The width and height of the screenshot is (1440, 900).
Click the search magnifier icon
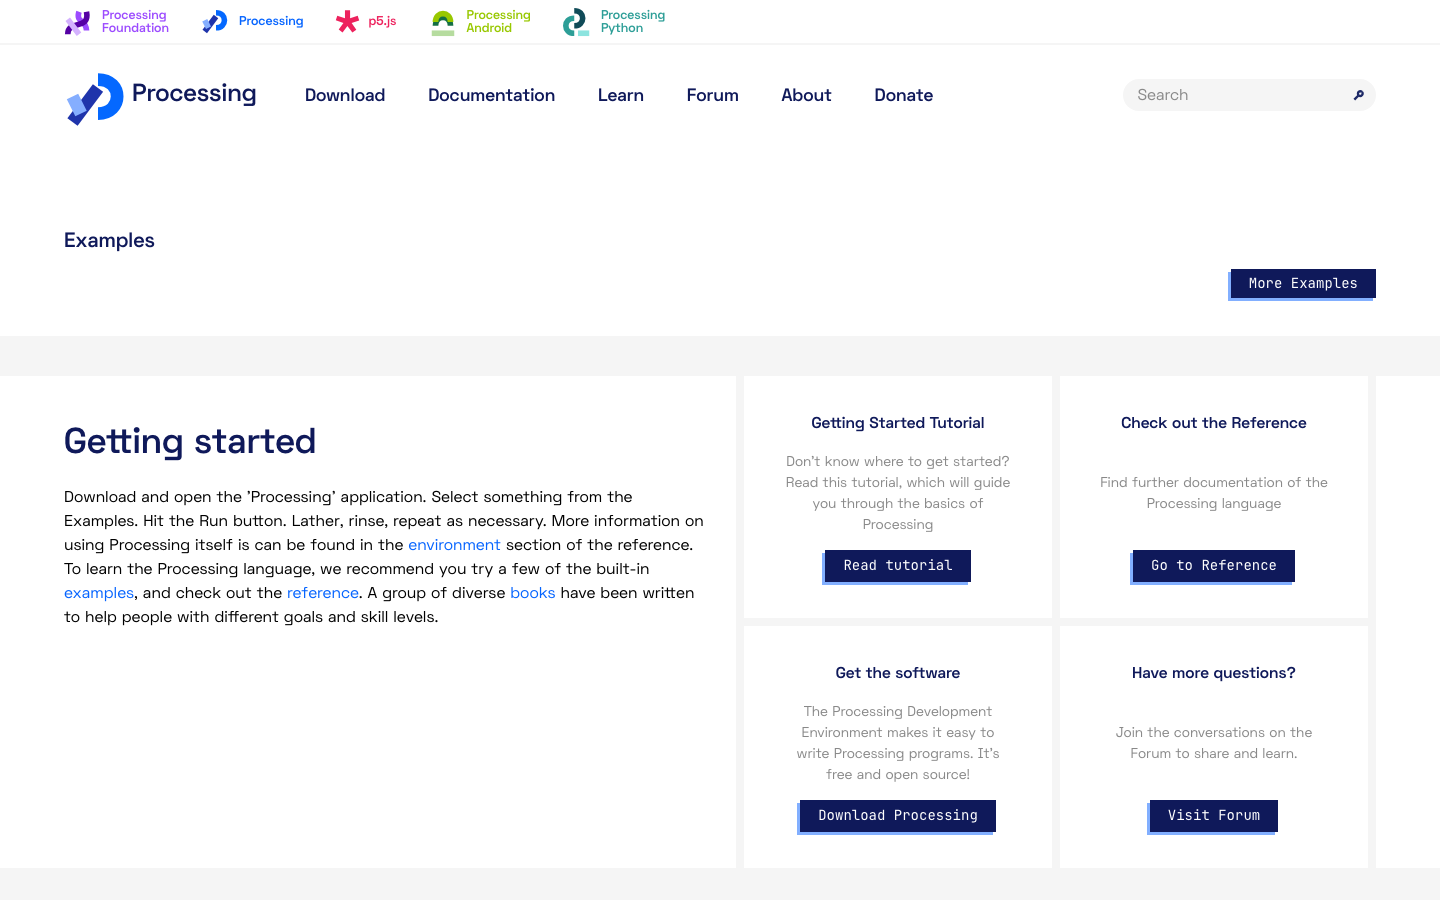click(x=1358, y=95)
